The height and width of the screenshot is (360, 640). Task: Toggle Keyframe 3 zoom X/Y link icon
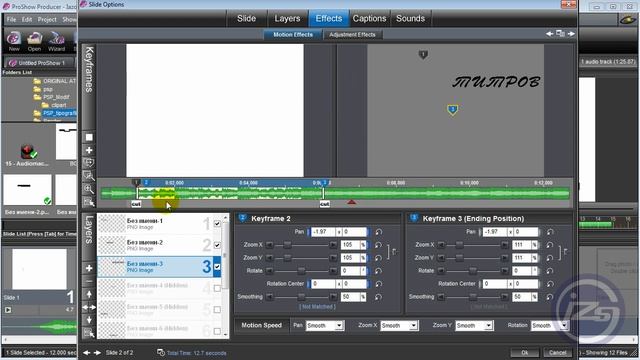tap(564, 252)
